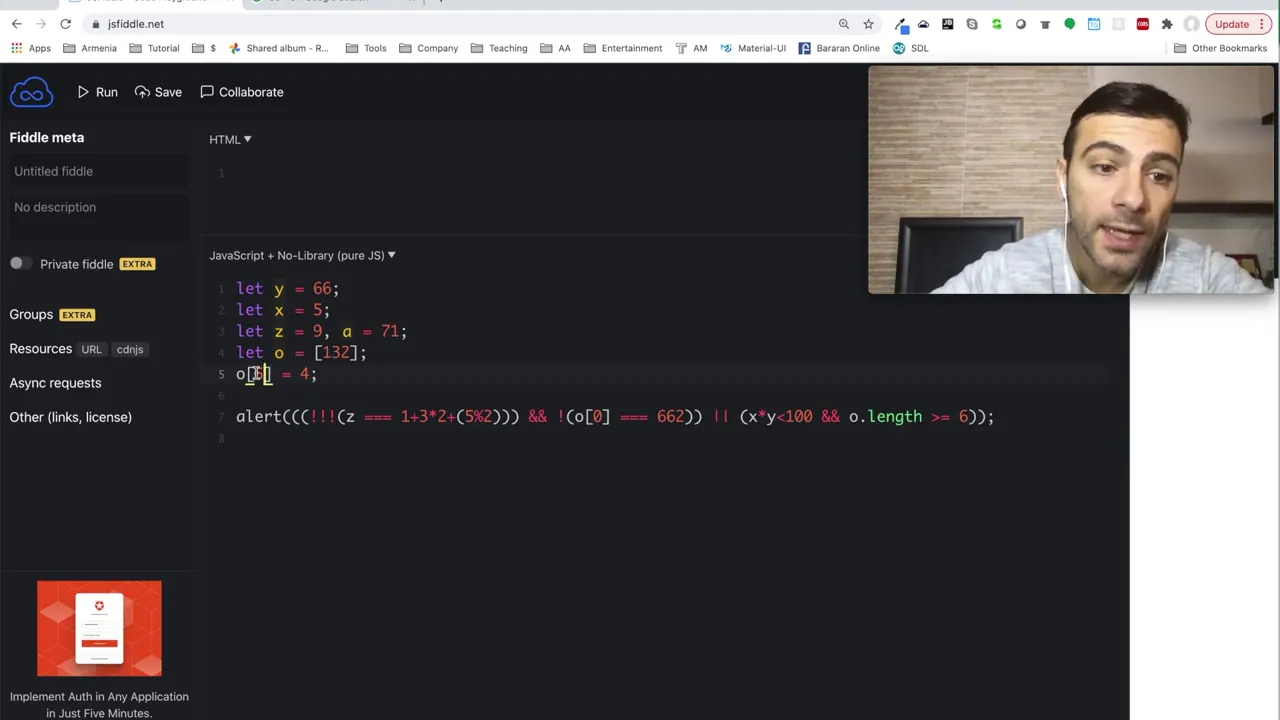
Task: Open the $ bookmarks folder
Action: tap(204, 48)
